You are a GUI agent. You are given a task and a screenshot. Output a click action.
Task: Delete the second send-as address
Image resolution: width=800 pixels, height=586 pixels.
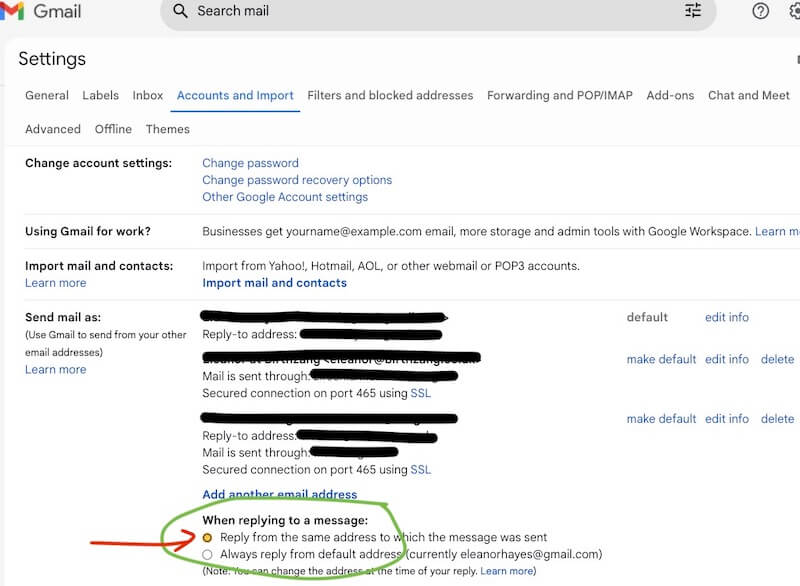coord(778,360)
